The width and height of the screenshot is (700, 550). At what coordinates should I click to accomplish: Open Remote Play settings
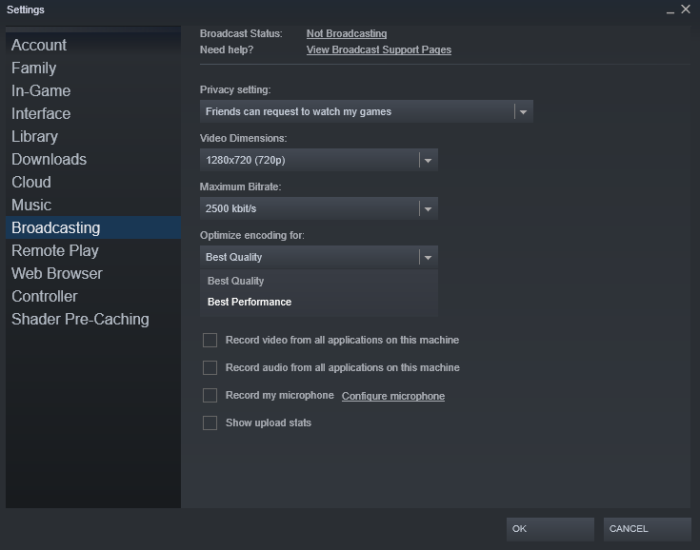pos(93,250)
